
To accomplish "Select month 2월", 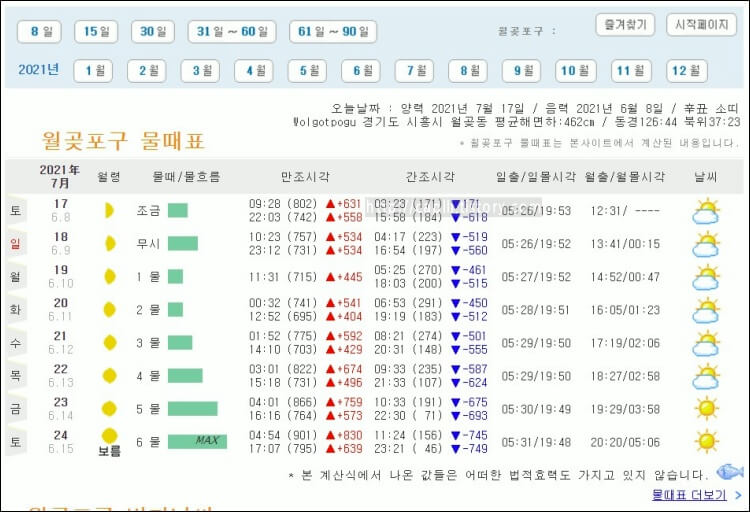I will 147,71.
